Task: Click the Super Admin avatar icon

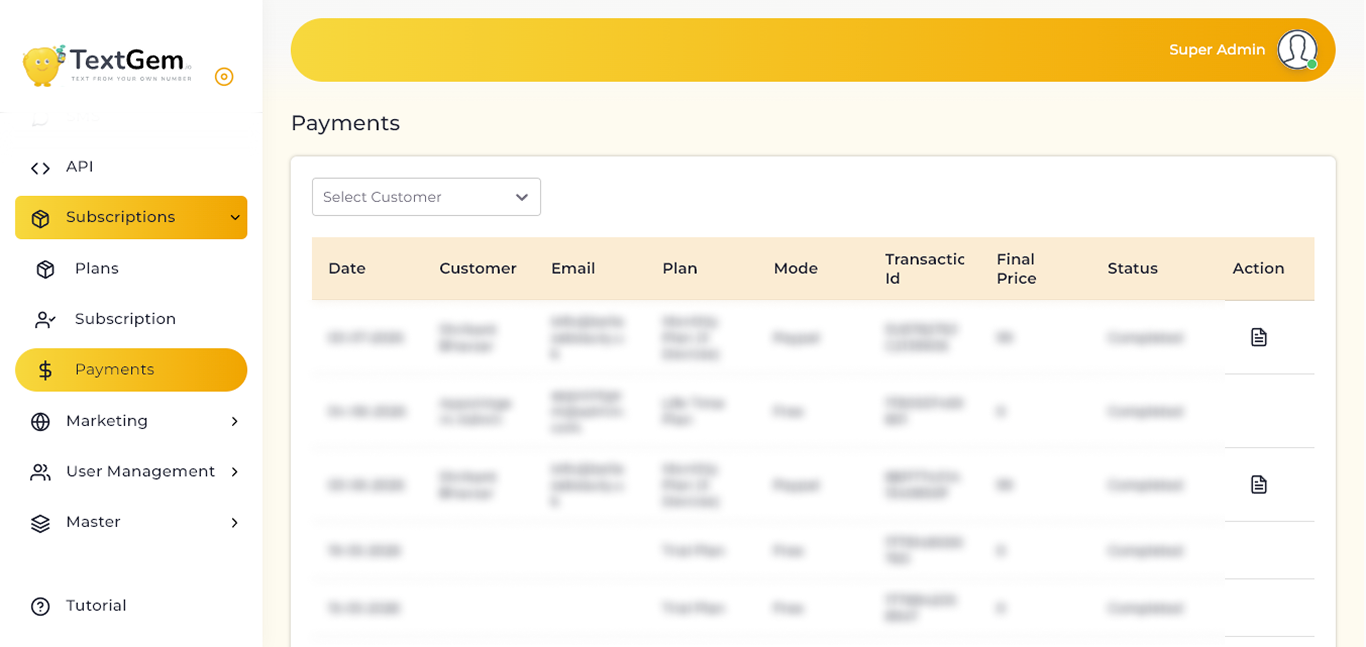Action: tap(1297, 50)
